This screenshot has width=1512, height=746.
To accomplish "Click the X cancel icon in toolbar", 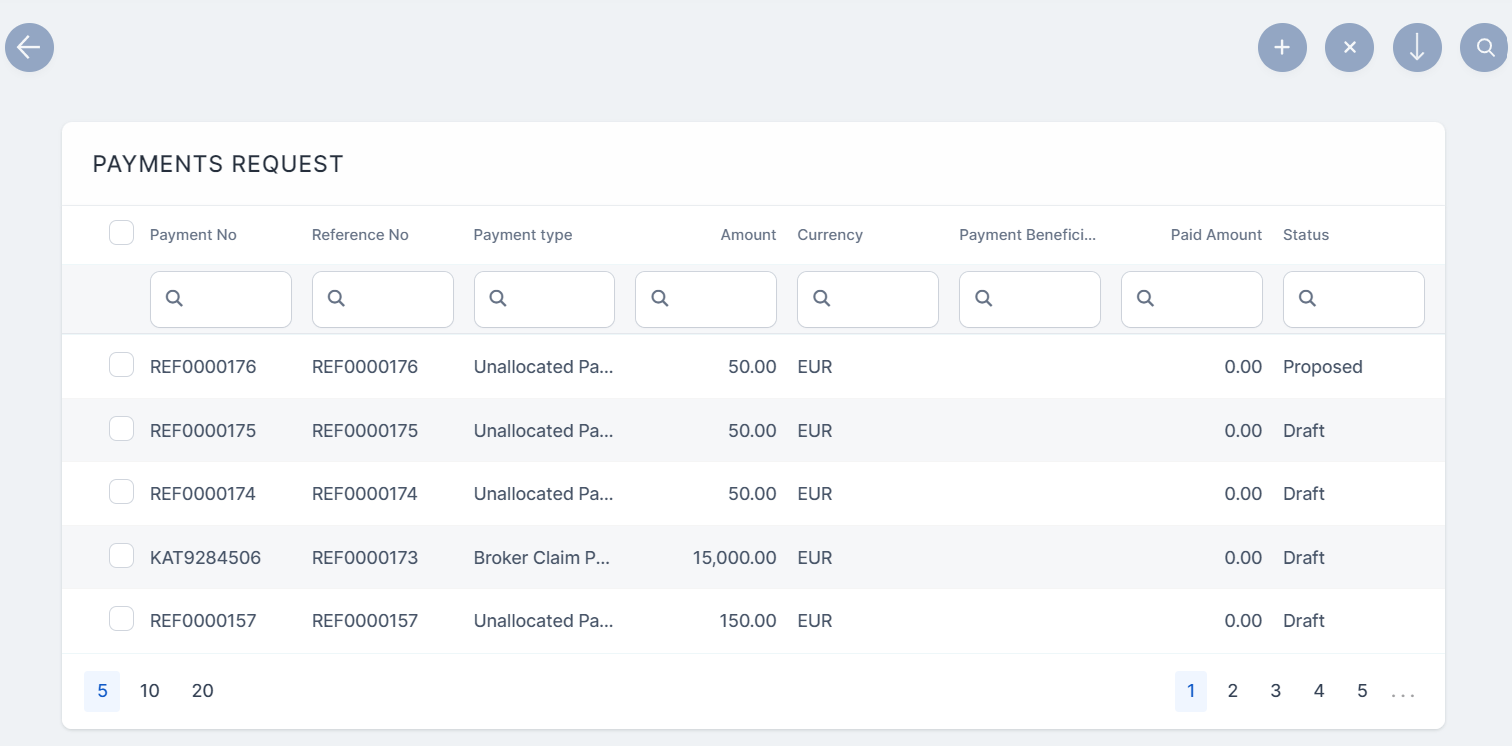I will (x=1349, y=48).
